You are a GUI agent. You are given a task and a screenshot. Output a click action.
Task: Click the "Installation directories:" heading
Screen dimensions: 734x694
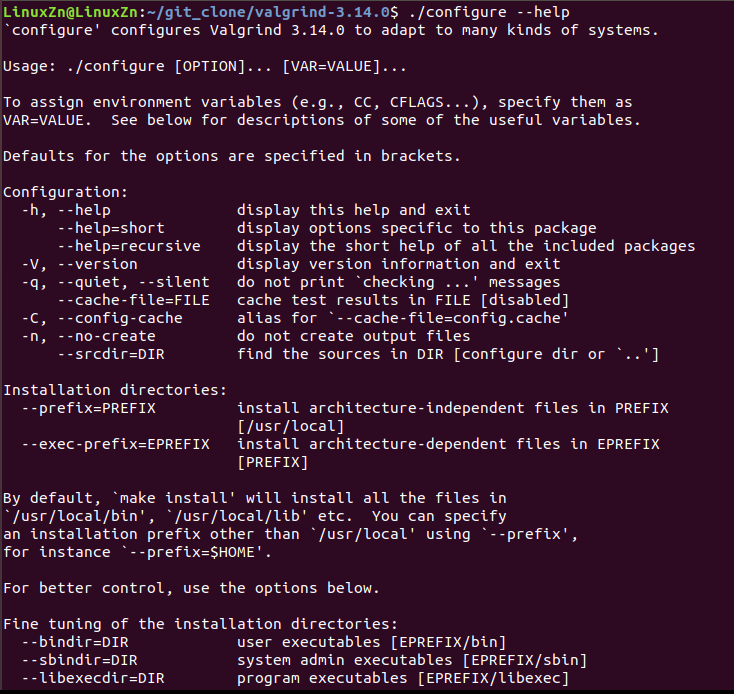115,390
